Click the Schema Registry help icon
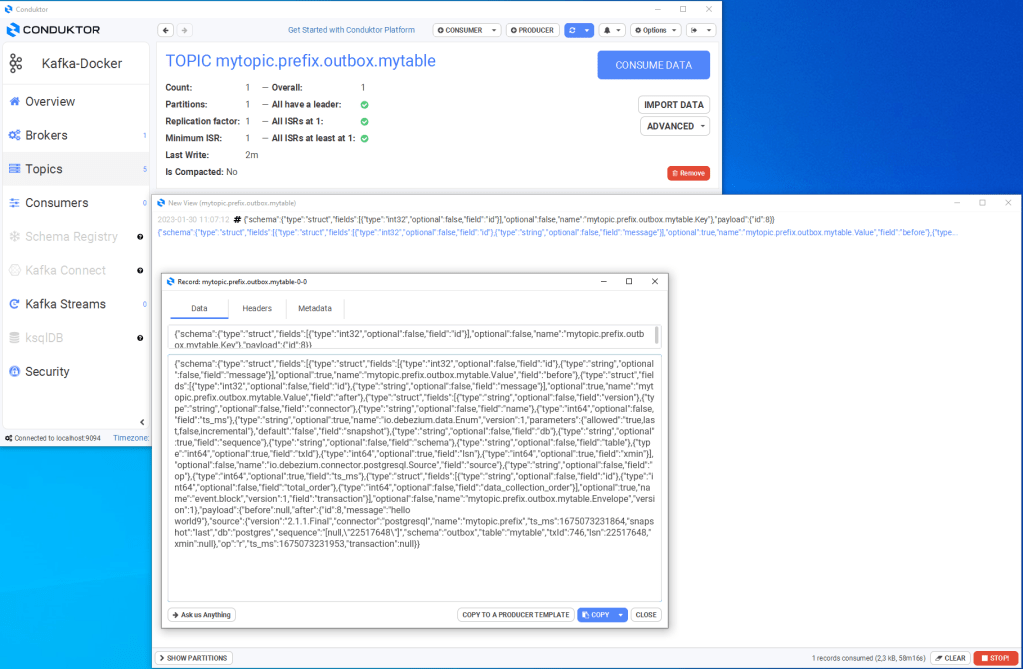1023x669 pixels. pos(140,237)
